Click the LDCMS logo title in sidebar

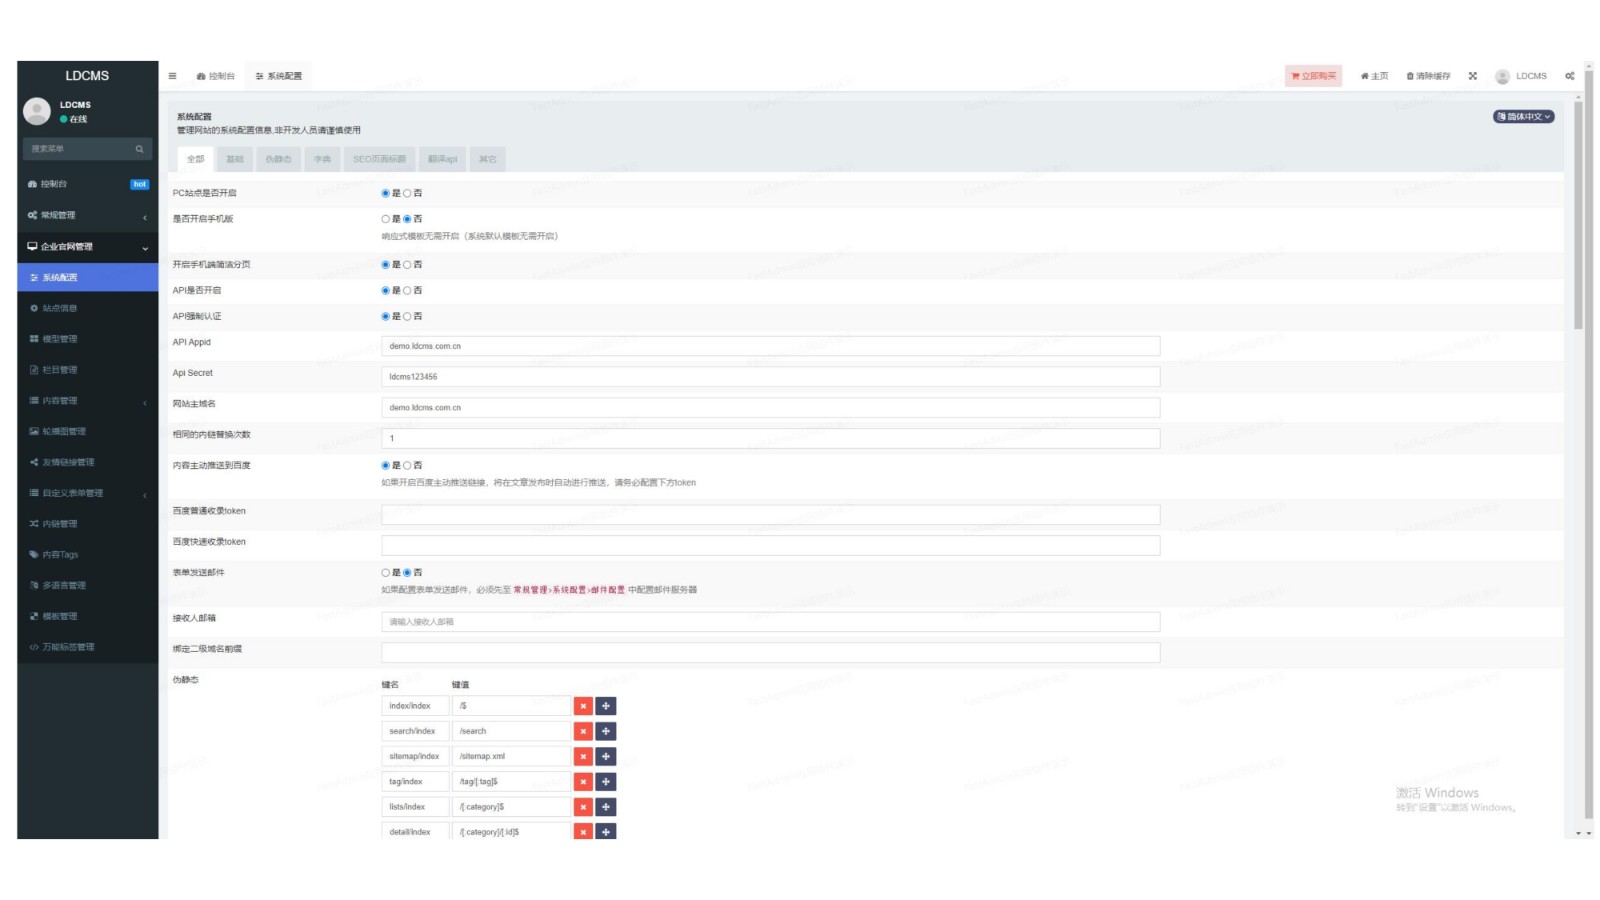tap(87, 76)
